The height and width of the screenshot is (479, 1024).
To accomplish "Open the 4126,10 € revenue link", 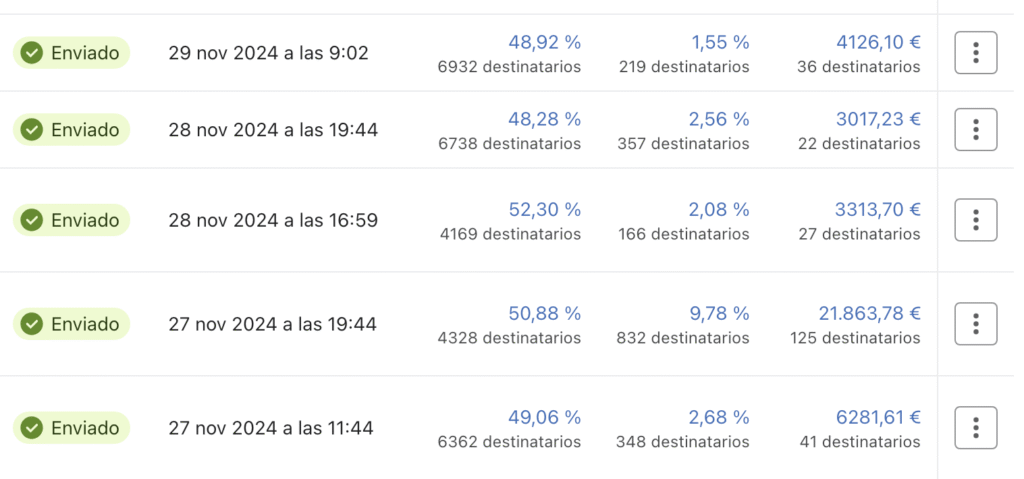I will (x=878, y=42).
